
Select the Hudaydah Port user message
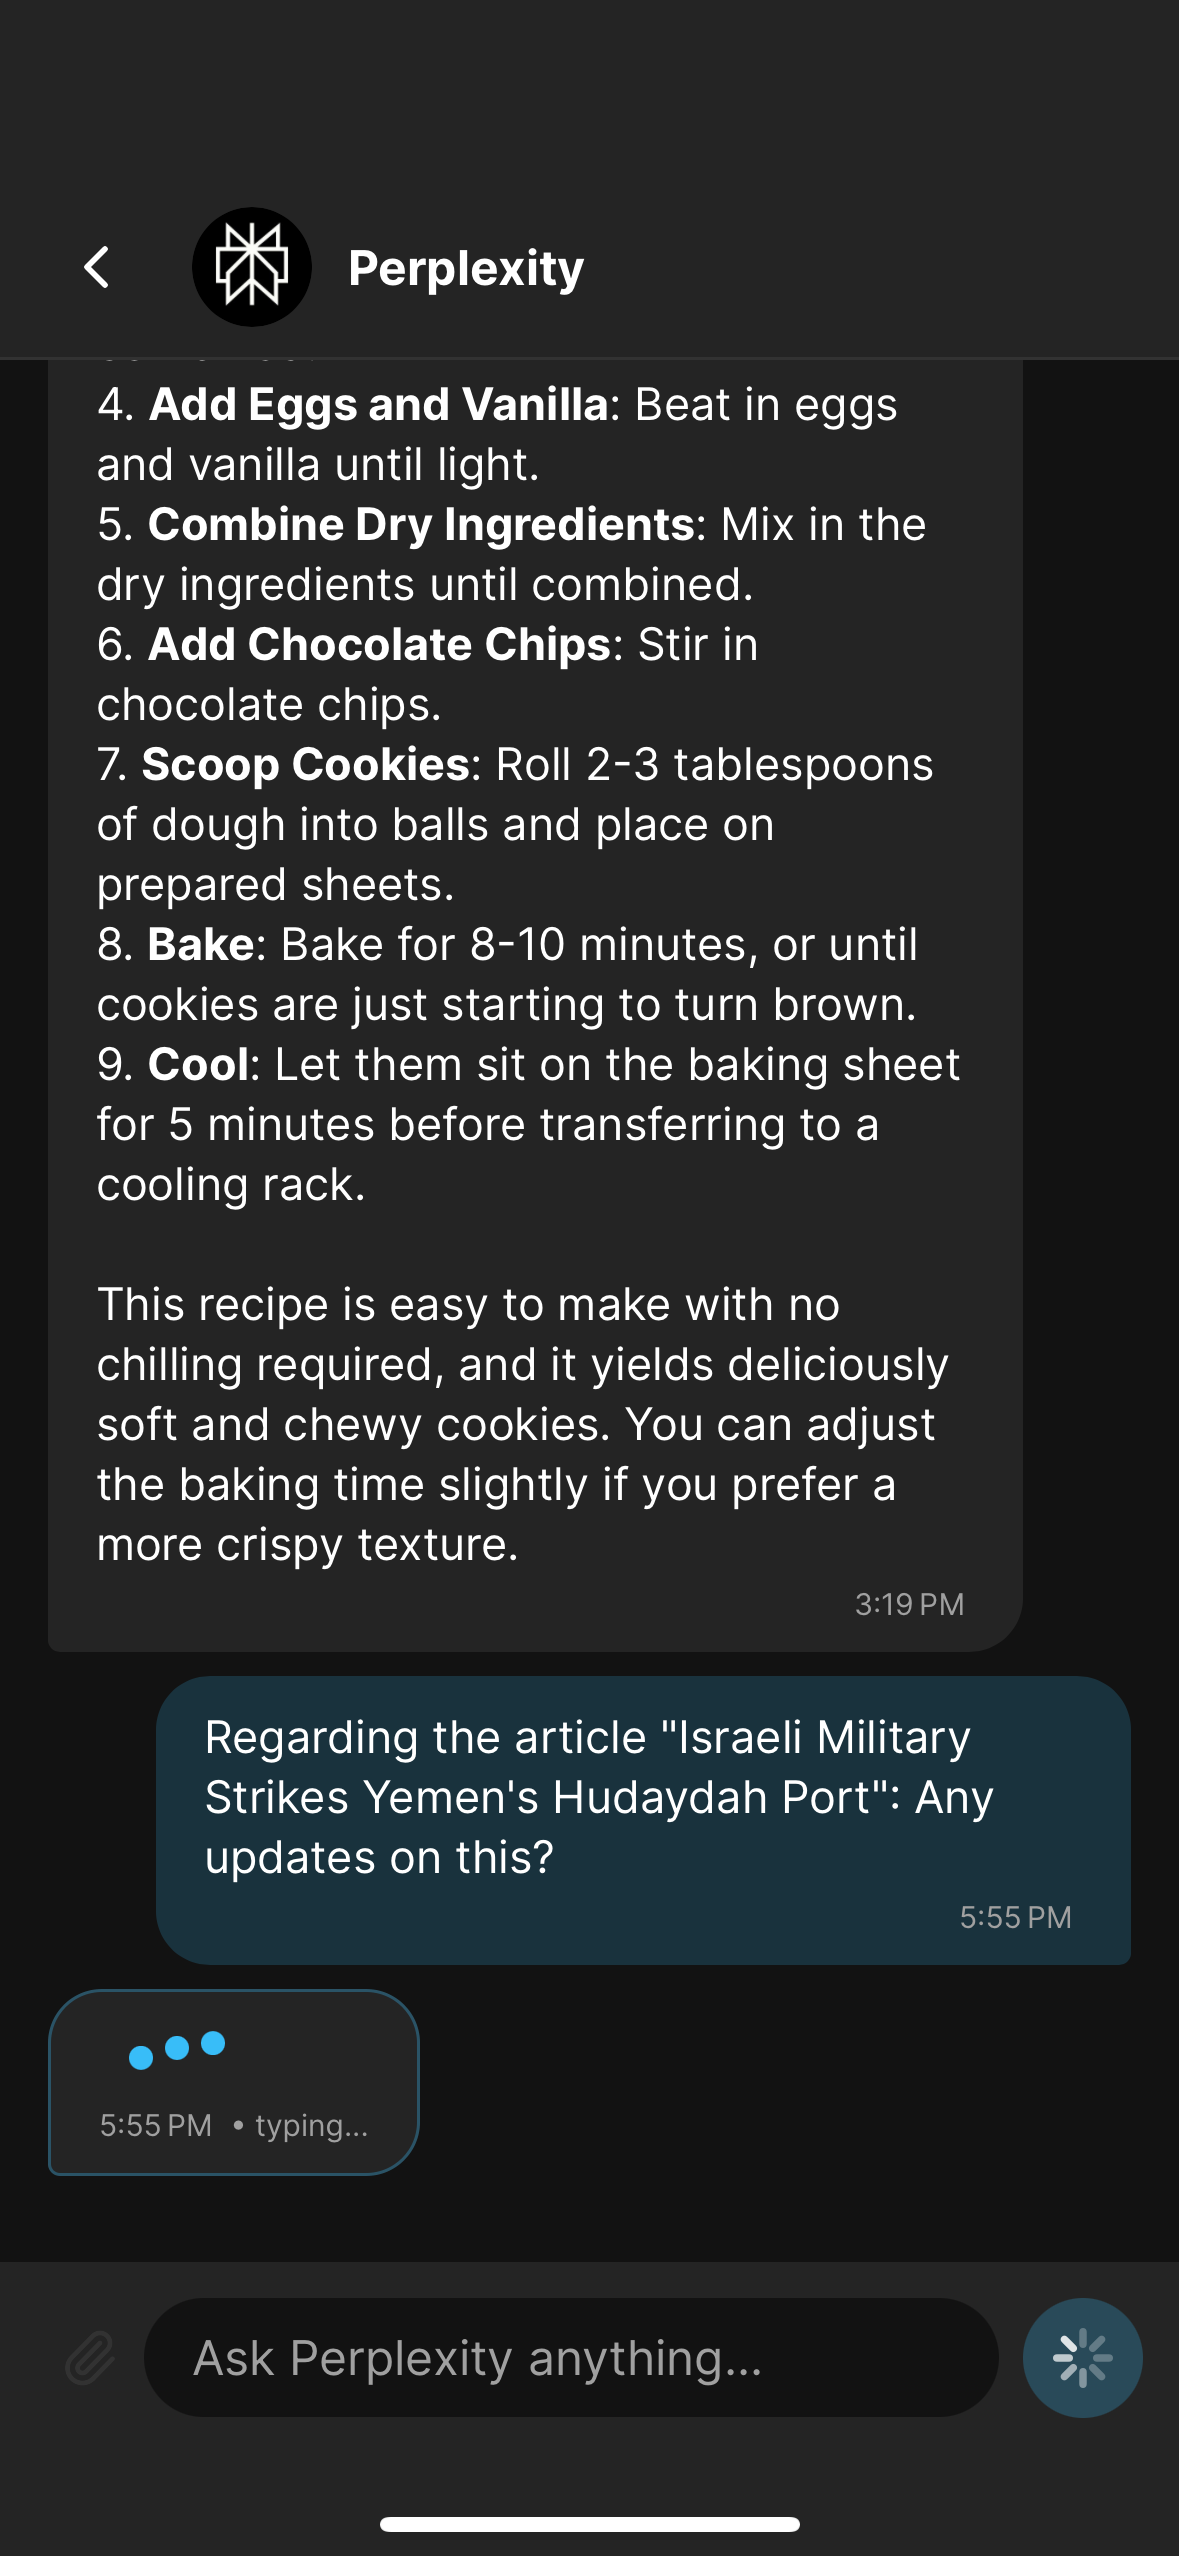(x=643, y=1820)
